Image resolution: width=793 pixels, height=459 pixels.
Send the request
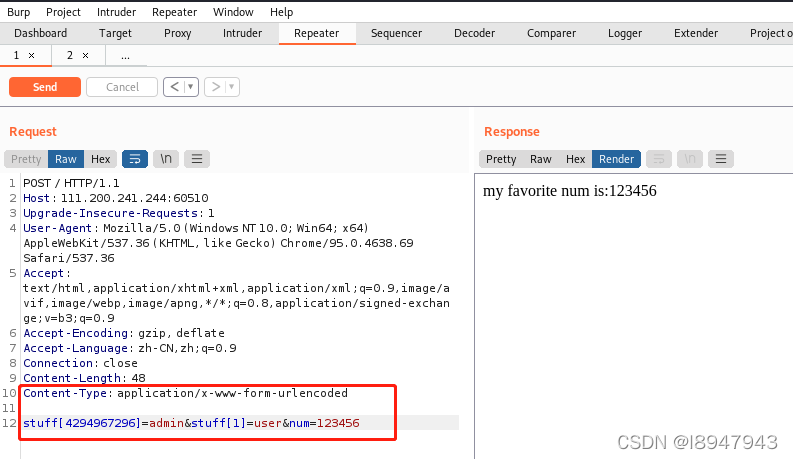tap(45, 87)
